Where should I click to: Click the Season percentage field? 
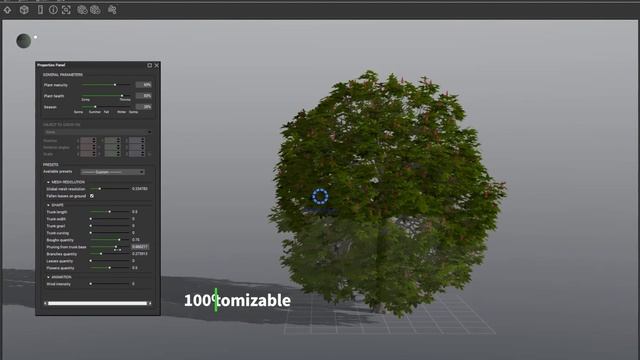pos(144,107)
